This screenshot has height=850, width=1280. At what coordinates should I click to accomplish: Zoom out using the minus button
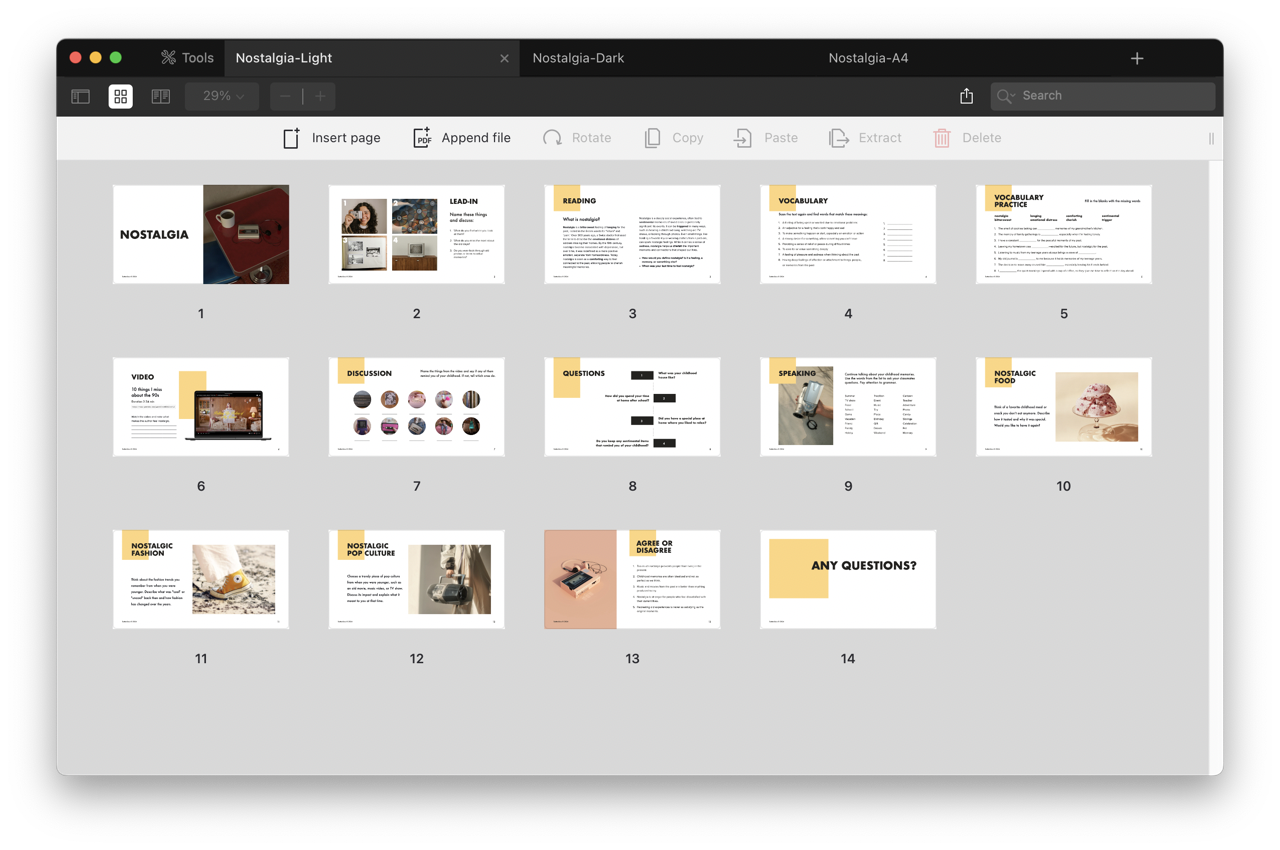pyautogui.click(x=286, y=96)
